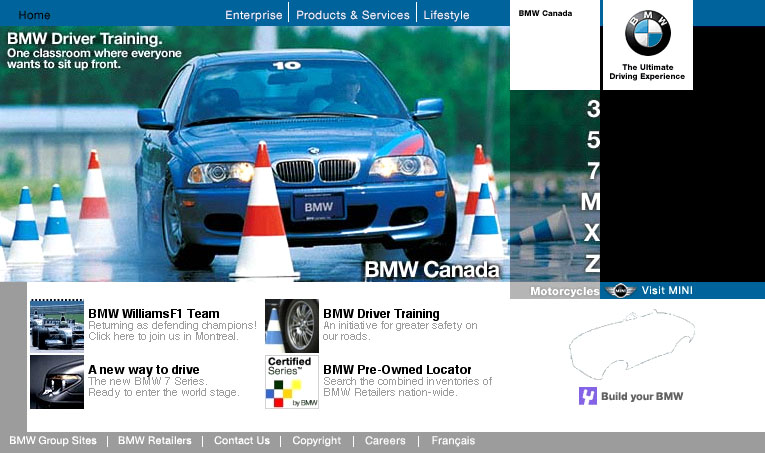The image size is (765, 453).
Task: Open the WilliamsF1 race cars thumbnail
Action: (x=57, y=326)
